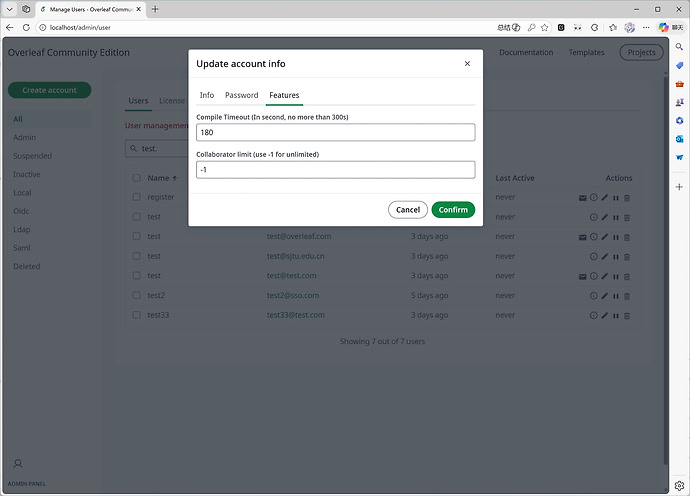The width and height of the screenshot is (690, 496).
Task: Click the edit pencil for test2
Action: 605,296
